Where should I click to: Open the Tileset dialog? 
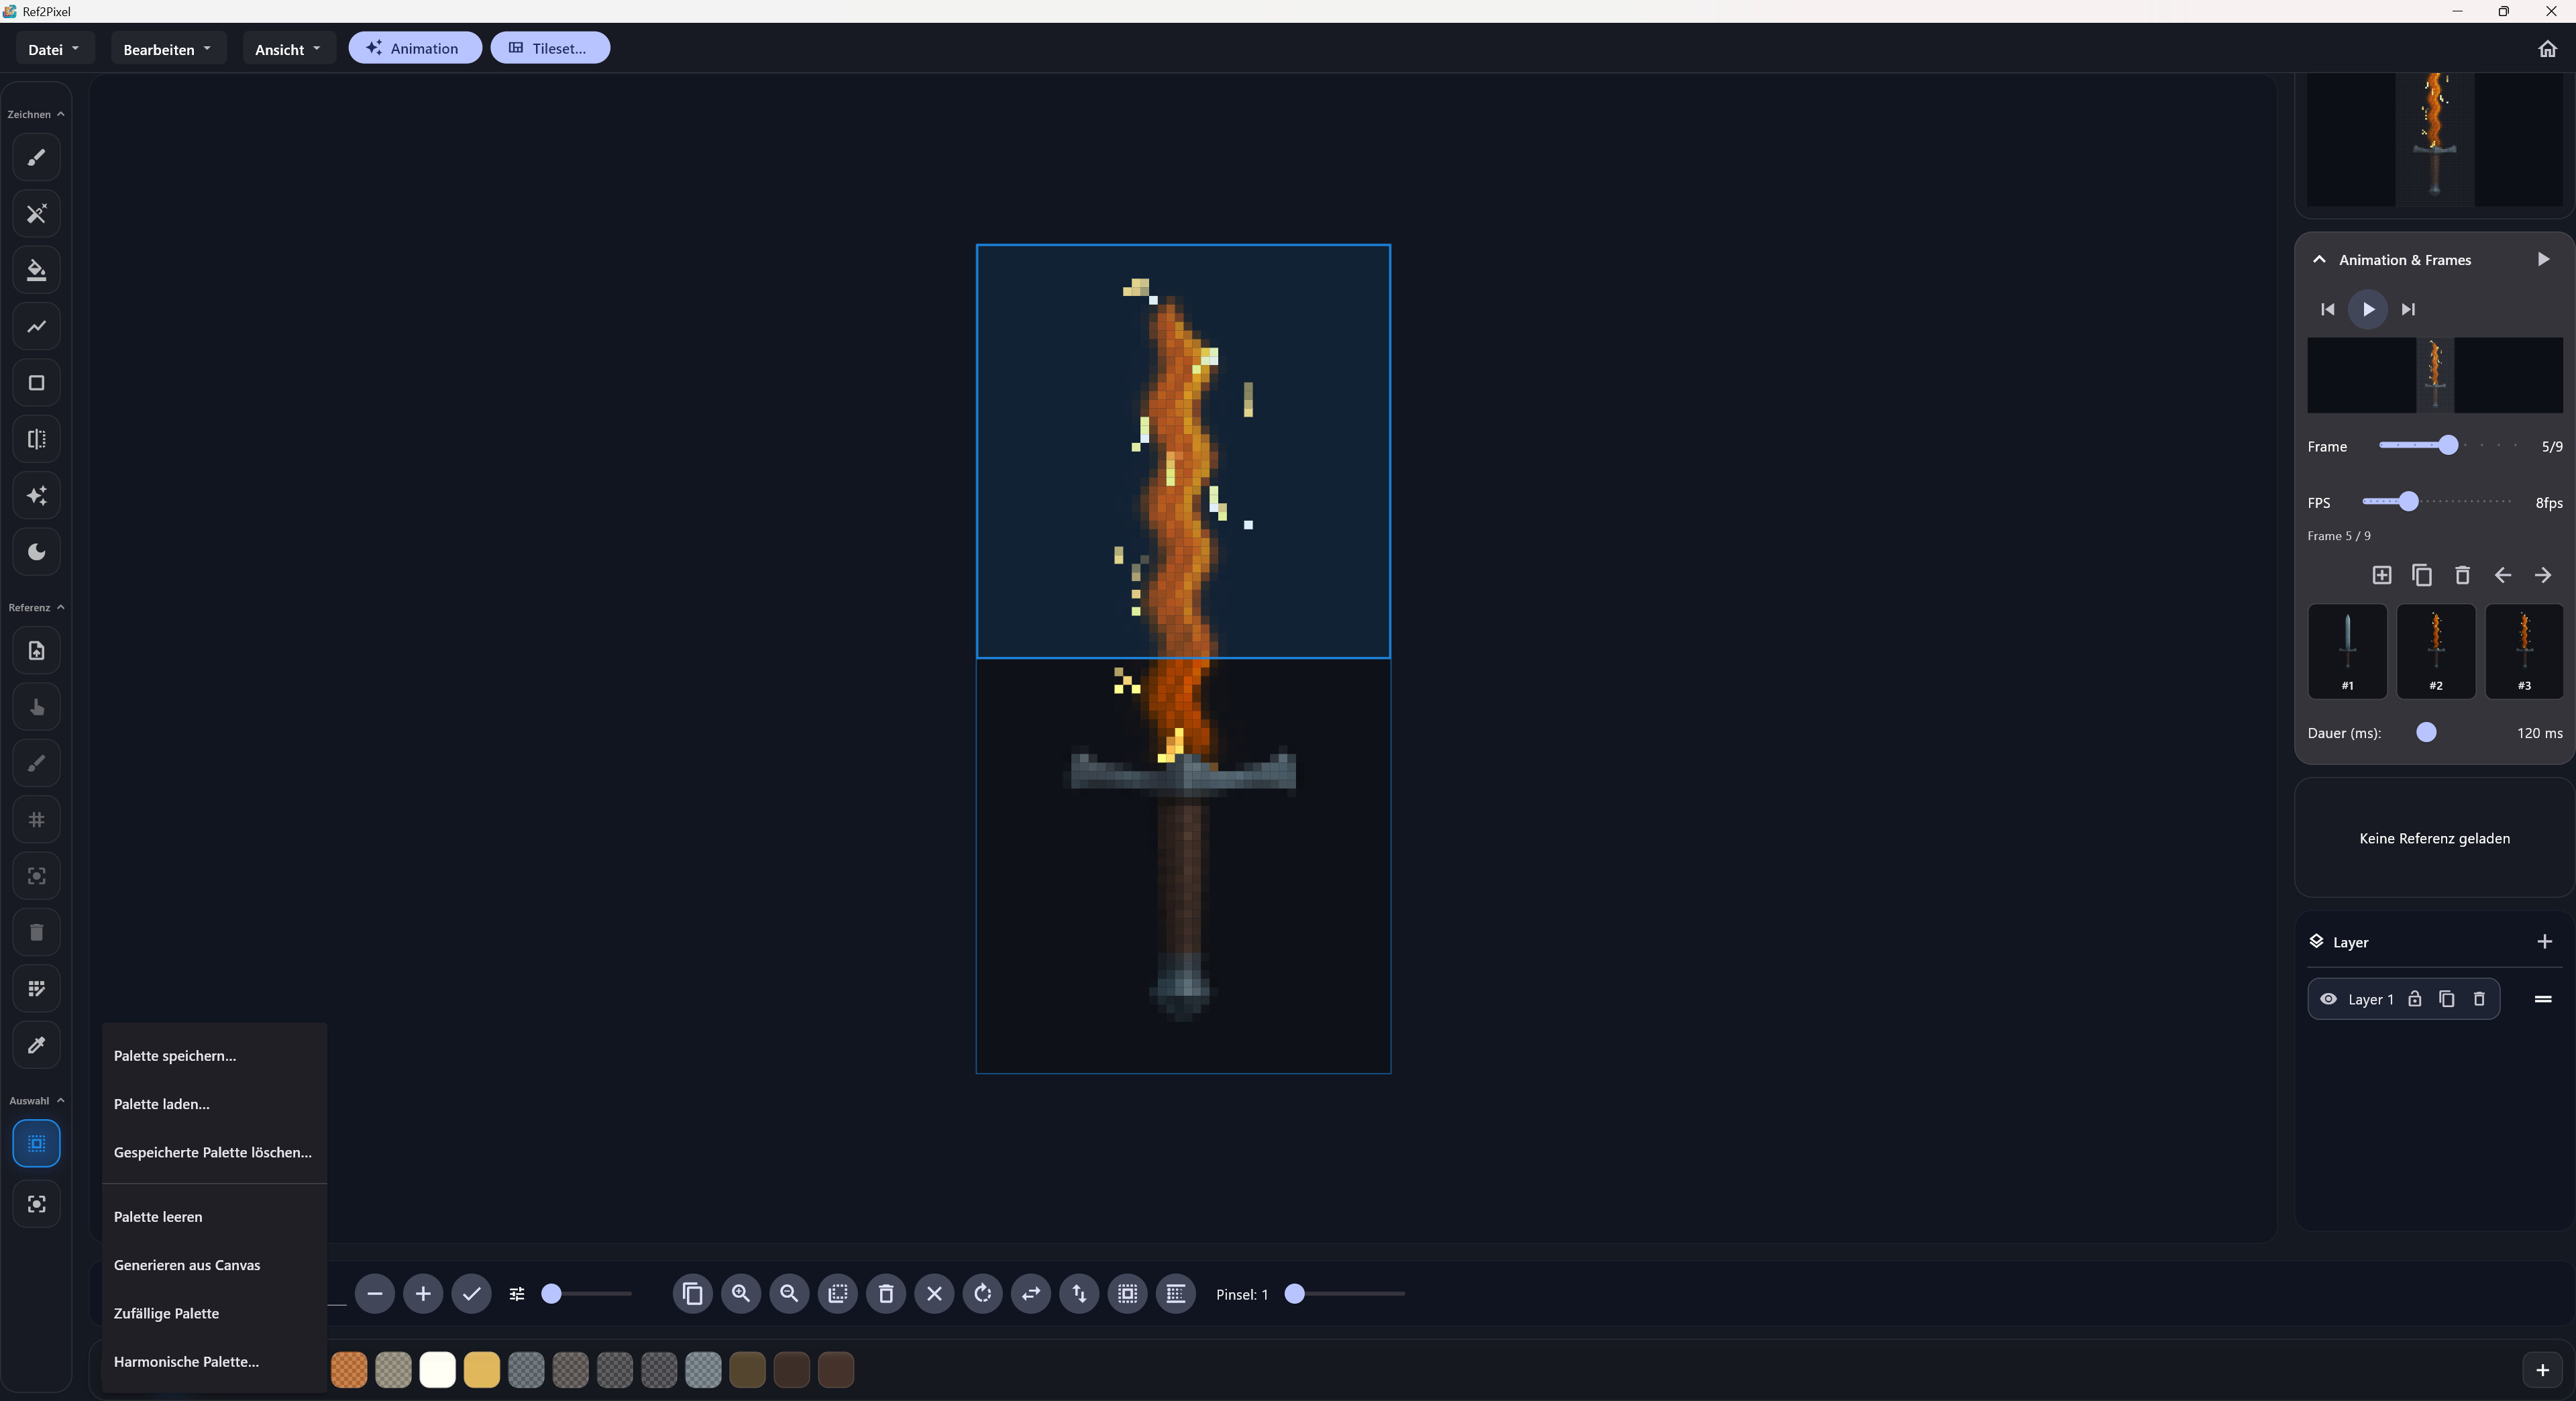550,48
